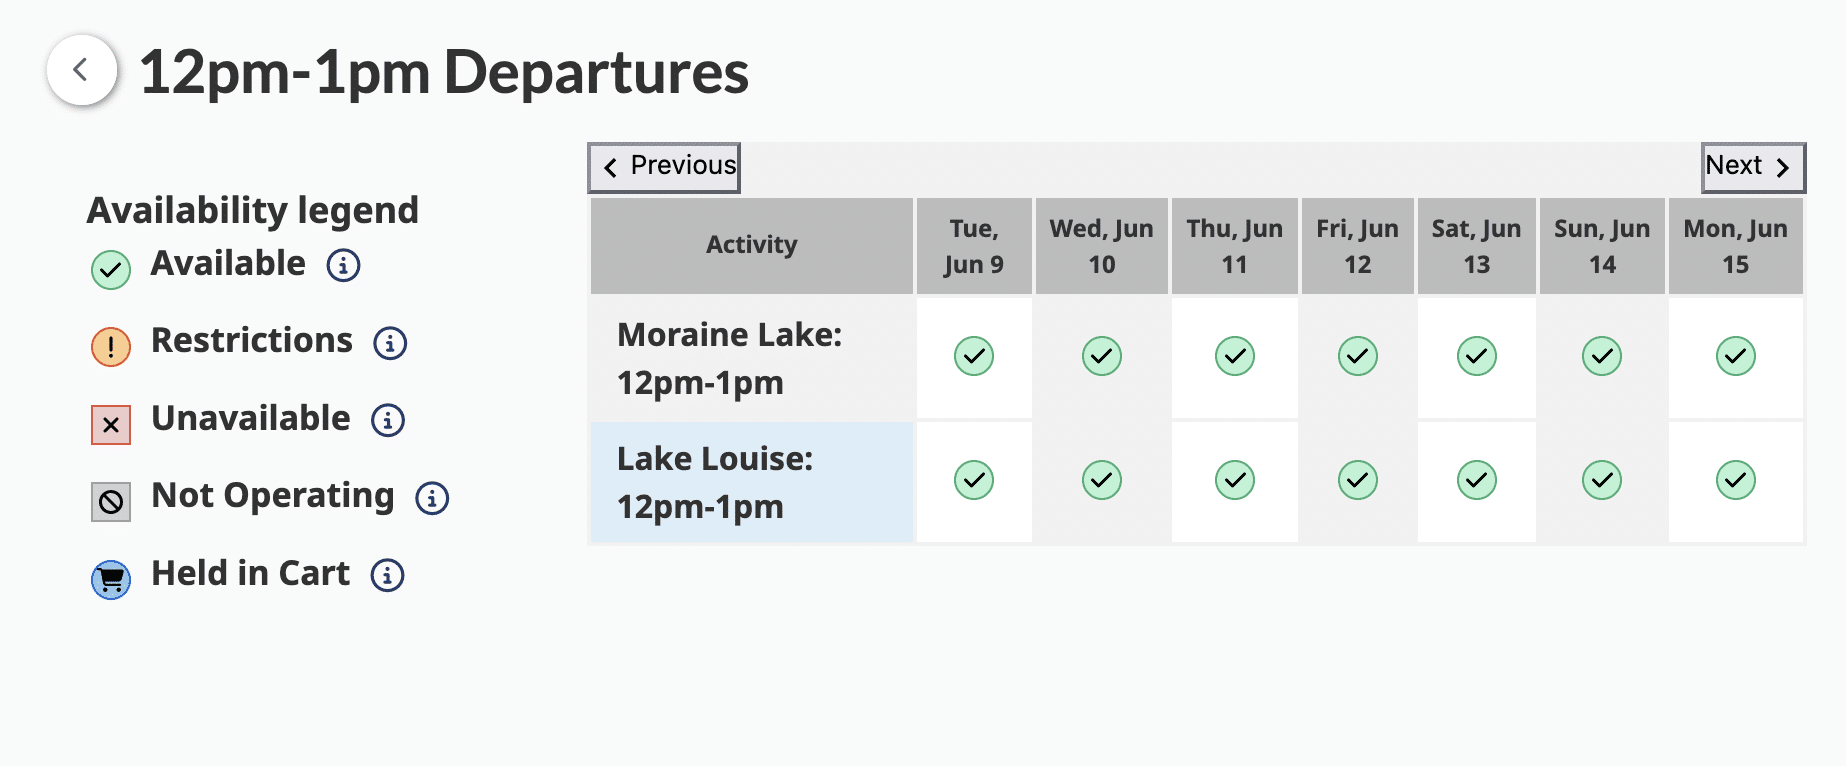Go to Previous week of dates

point(664,167)
